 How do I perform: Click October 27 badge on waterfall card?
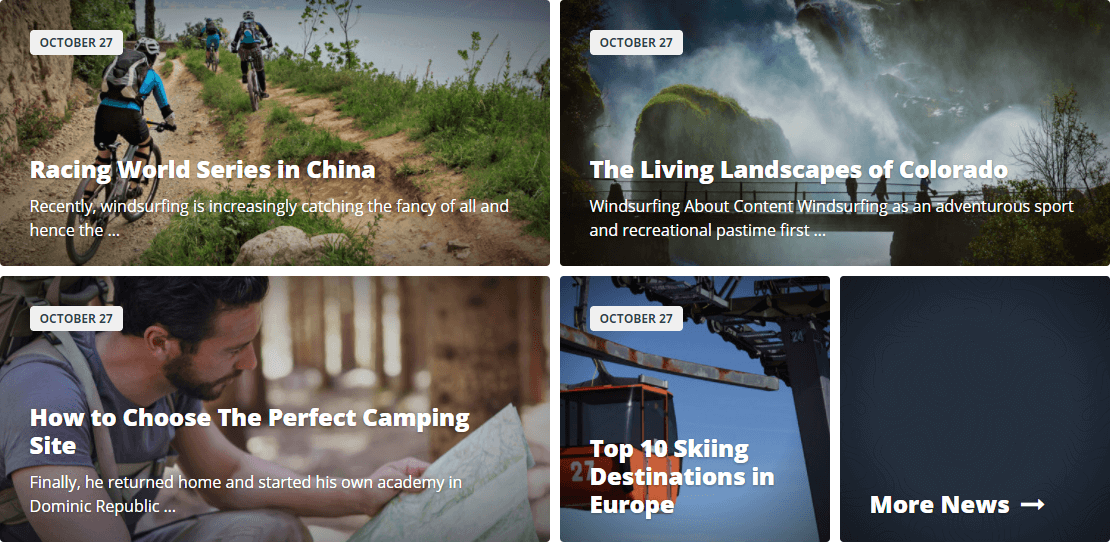636,42
